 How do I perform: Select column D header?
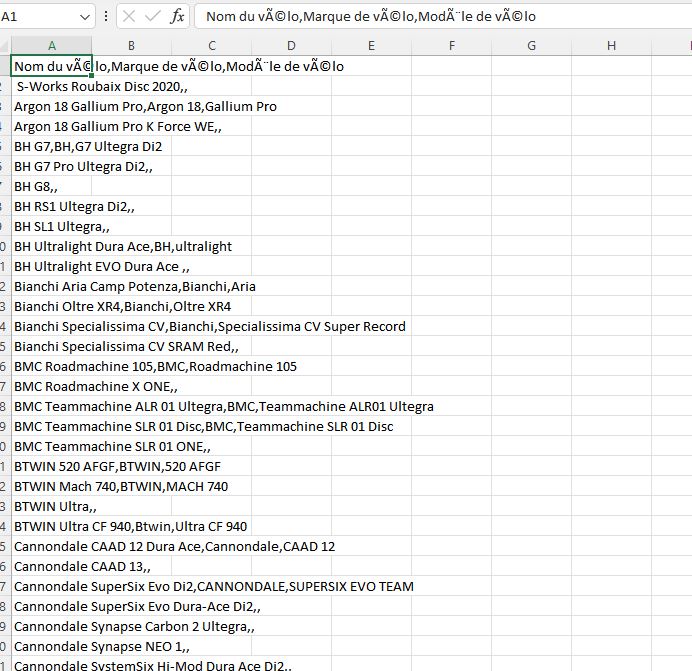[x=291, y=45]
